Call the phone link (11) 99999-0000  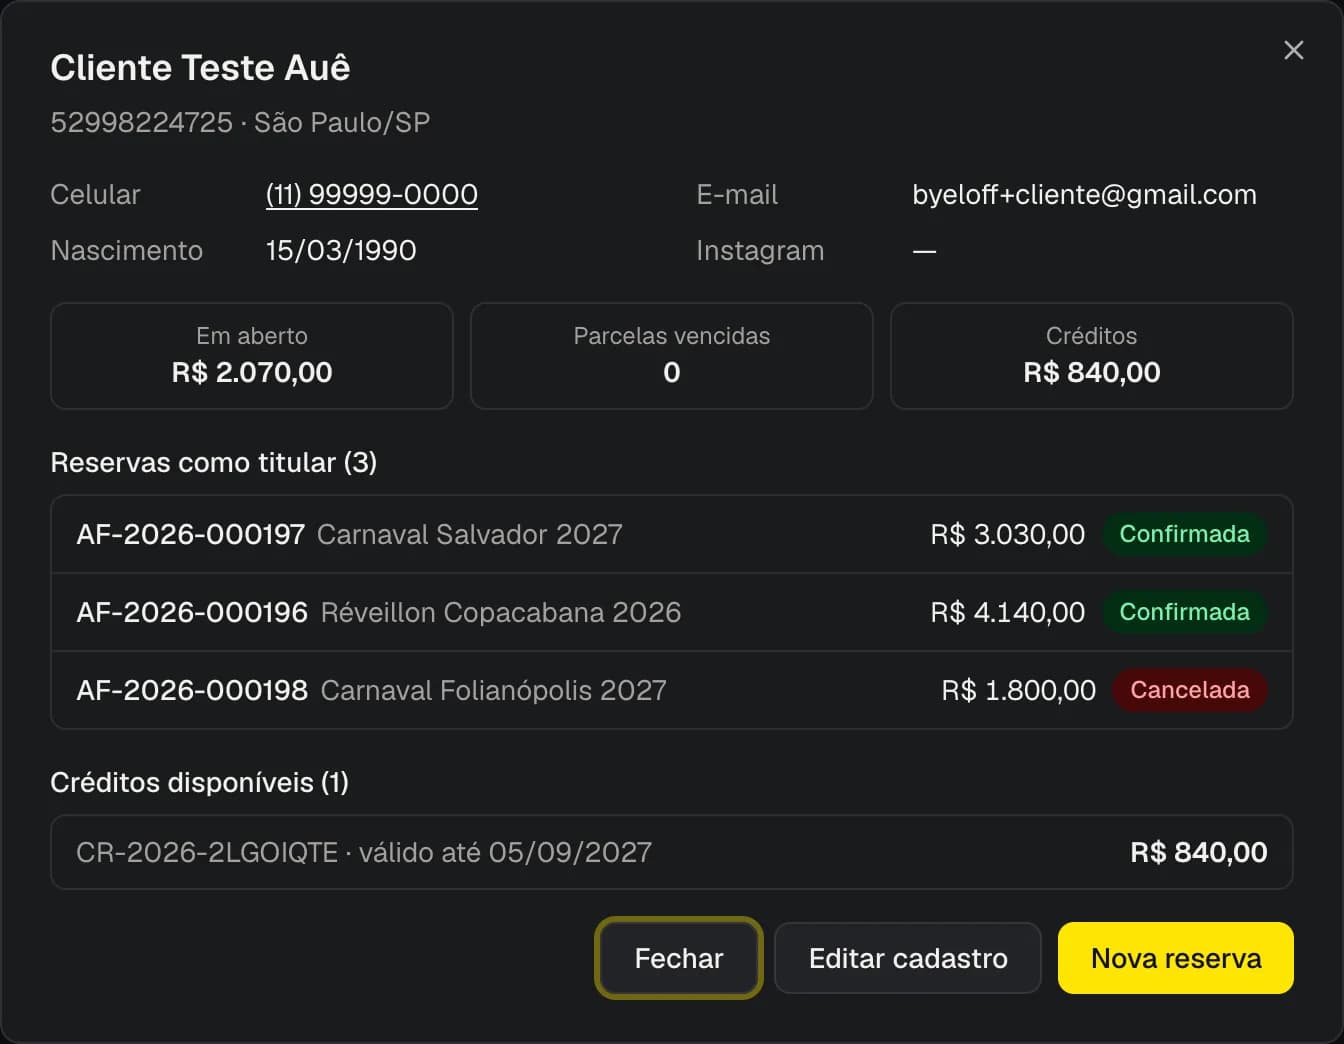pyautogui.click(x=372, y=194)
